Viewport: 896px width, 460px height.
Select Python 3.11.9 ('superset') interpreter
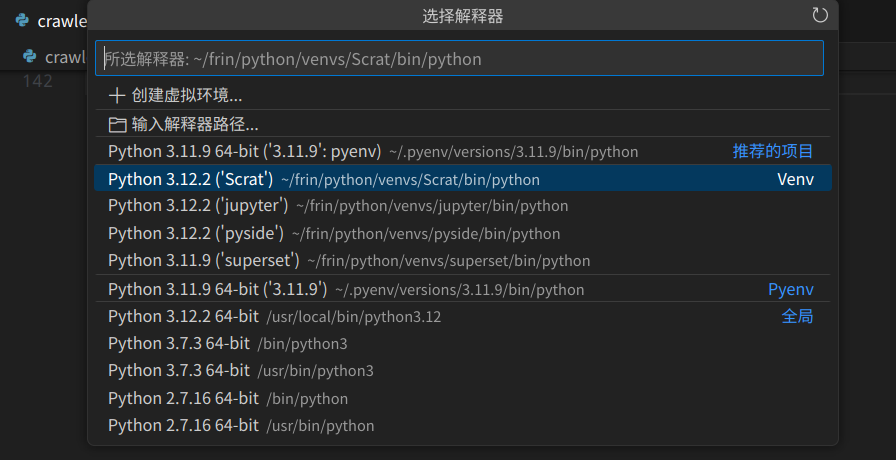click(x=463, y=261)
